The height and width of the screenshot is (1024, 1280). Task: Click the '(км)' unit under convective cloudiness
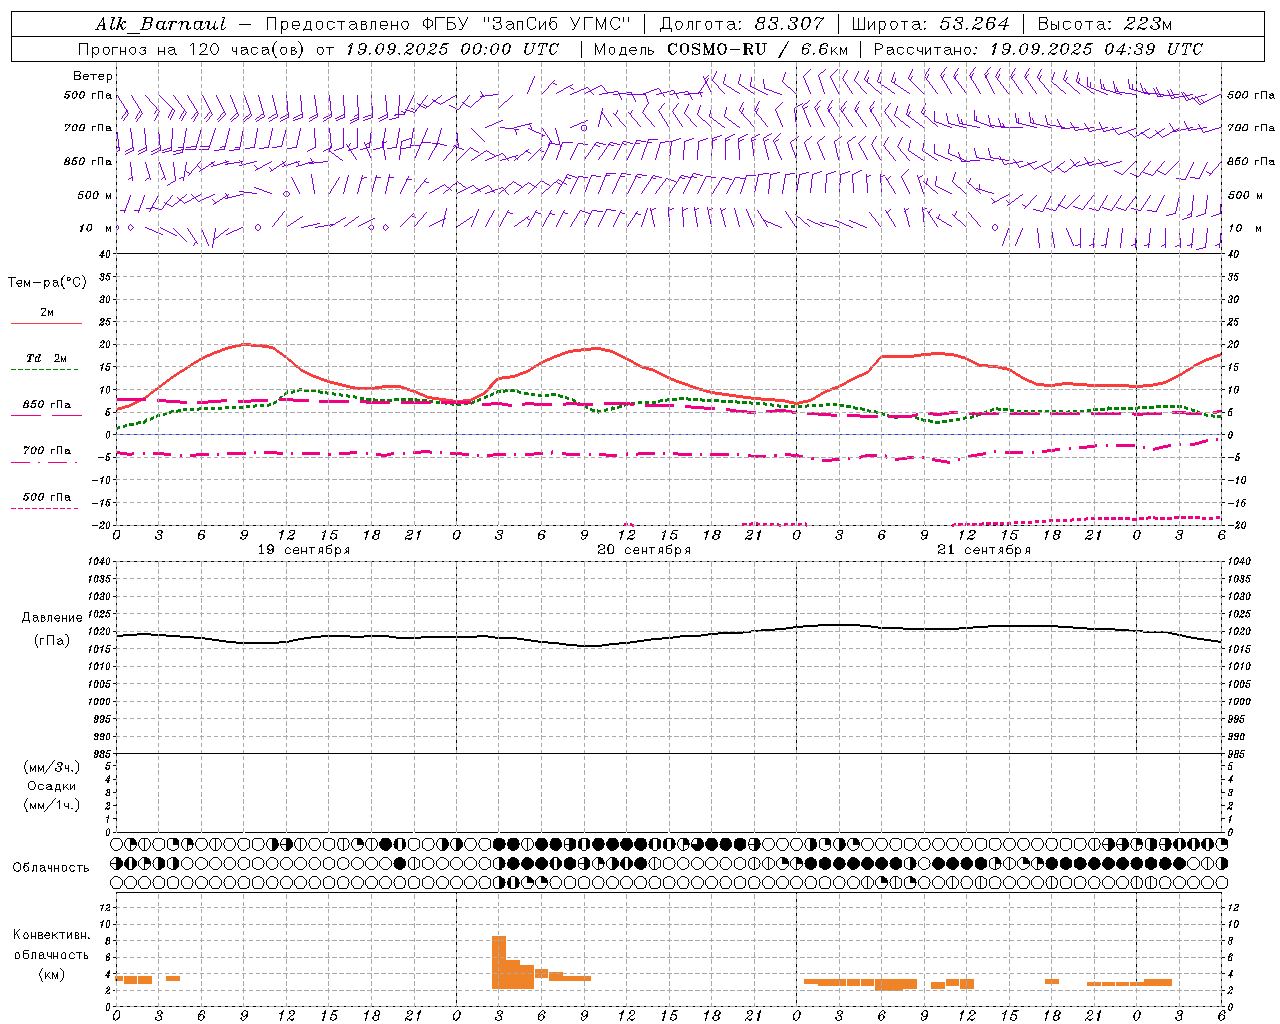pos(52,974)
